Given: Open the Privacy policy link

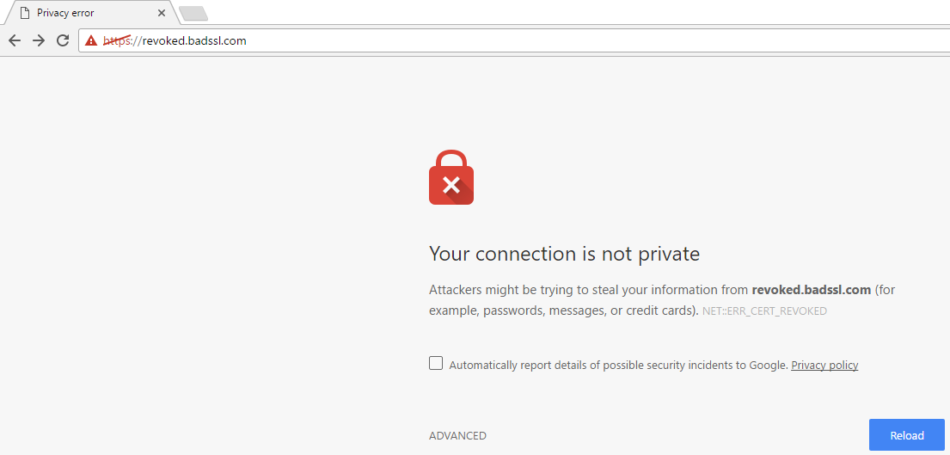Looking at the screenshot, I should (x=824, y=365).
